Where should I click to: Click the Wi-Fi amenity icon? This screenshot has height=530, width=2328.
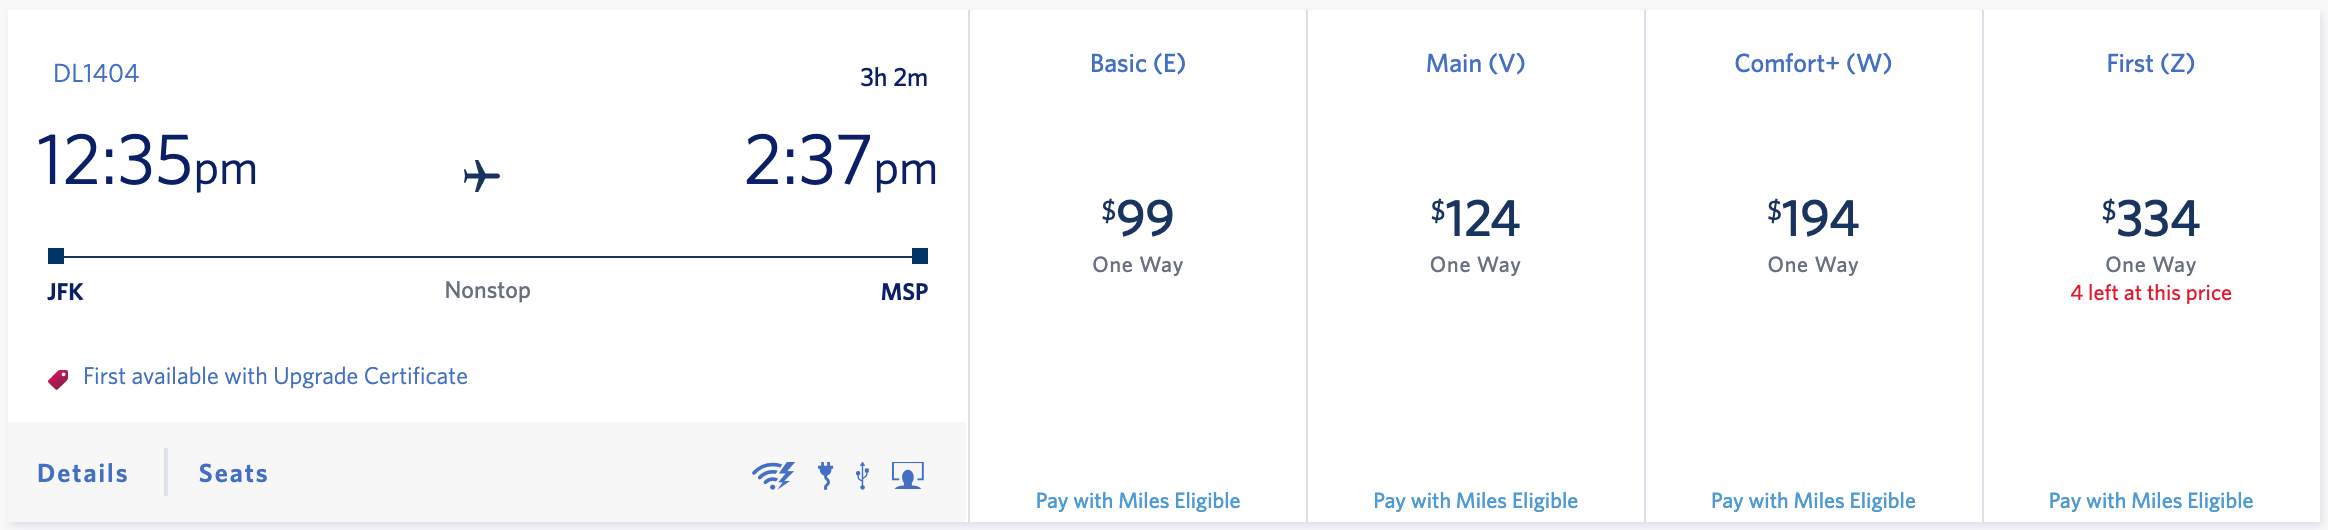(x=772, y=475)
